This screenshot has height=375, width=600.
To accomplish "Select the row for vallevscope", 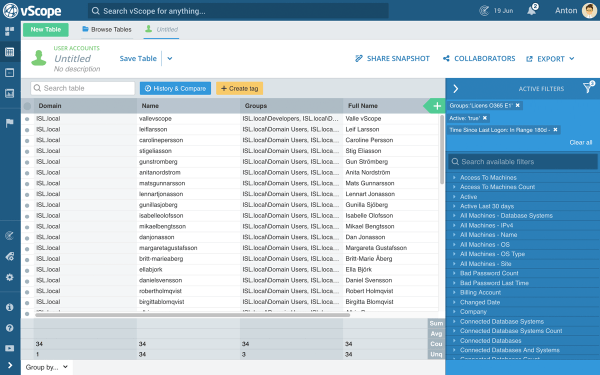I will 27,119.
